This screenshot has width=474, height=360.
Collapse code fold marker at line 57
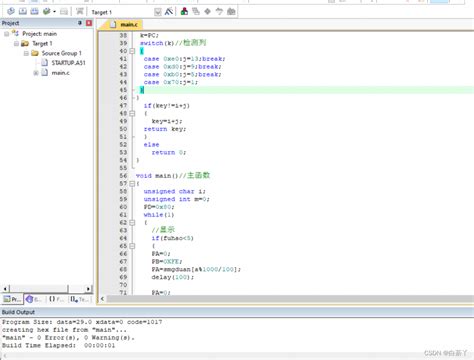(132, 183)
